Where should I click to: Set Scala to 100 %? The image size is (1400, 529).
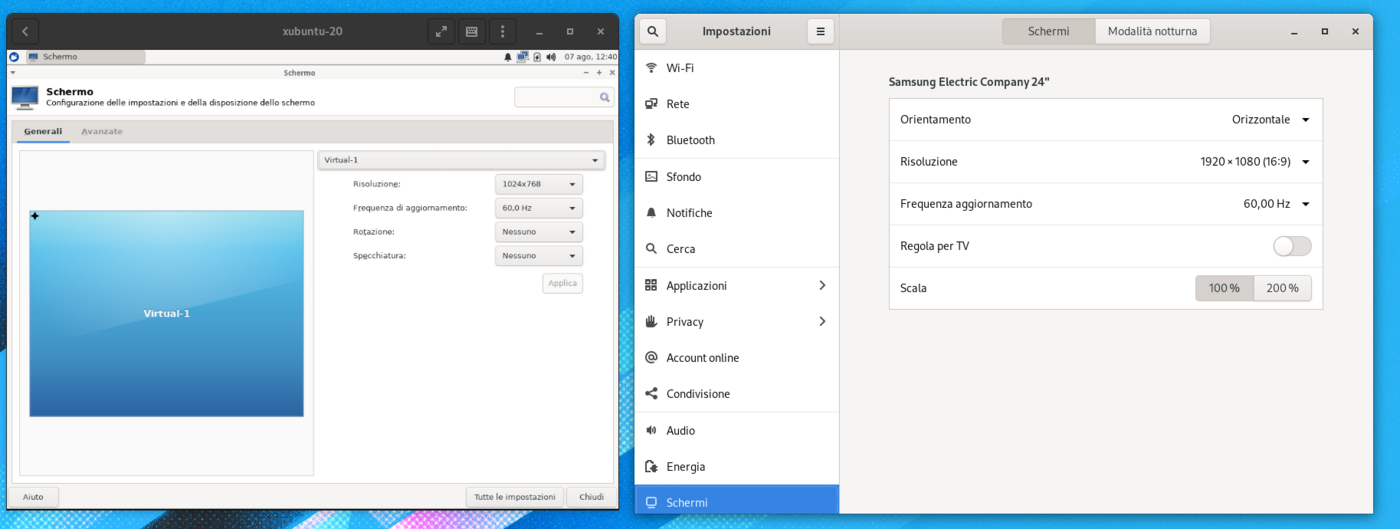pos(1224,288)
